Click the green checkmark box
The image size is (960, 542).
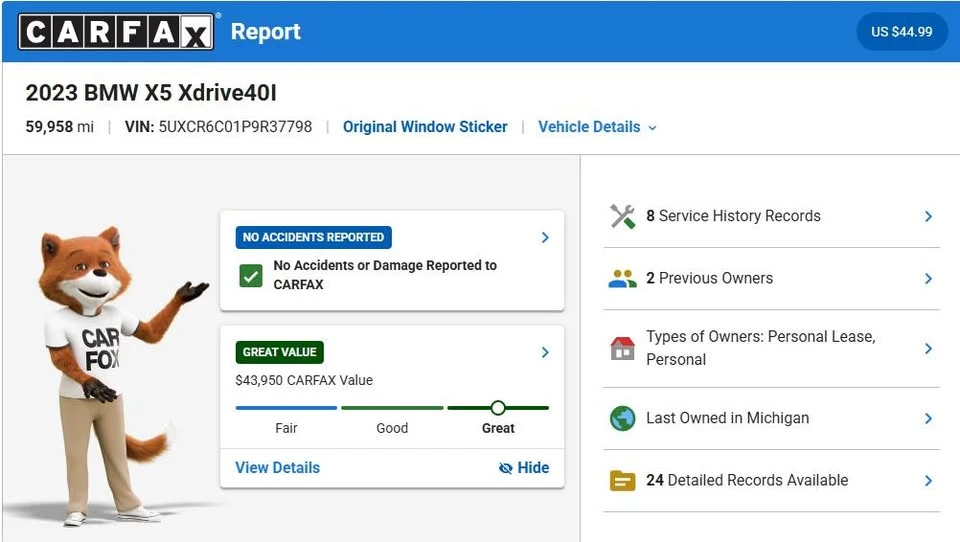coord(250,276)
